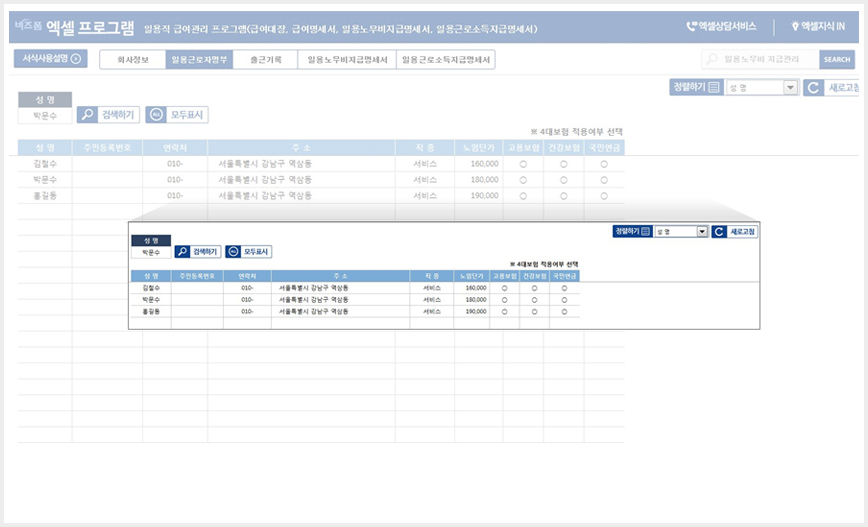Click the SEARCH button
Image resolution: width=868 pixels, height=527 pixels.
pos(836,59)
